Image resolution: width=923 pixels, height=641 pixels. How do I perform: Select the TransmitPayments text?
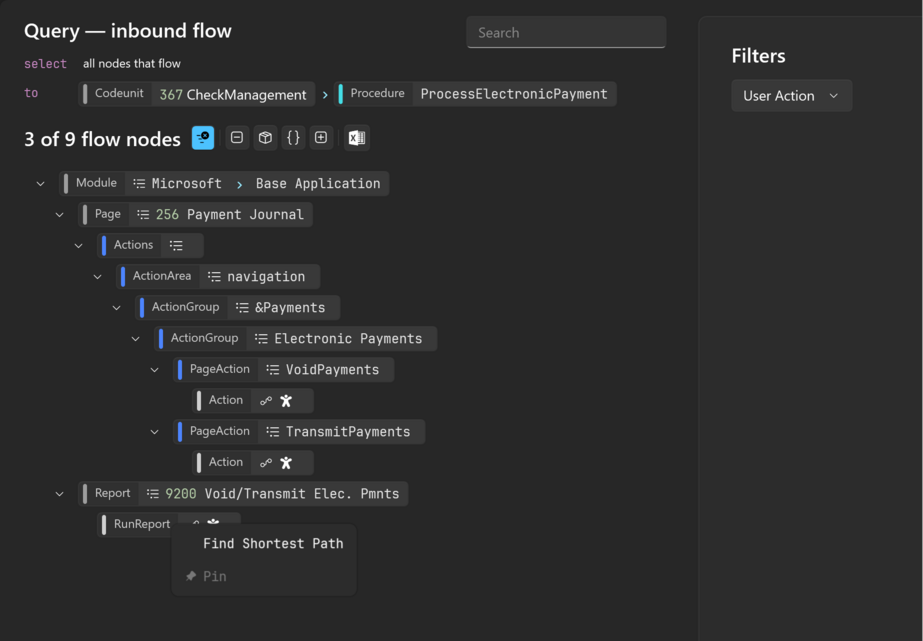348,431
